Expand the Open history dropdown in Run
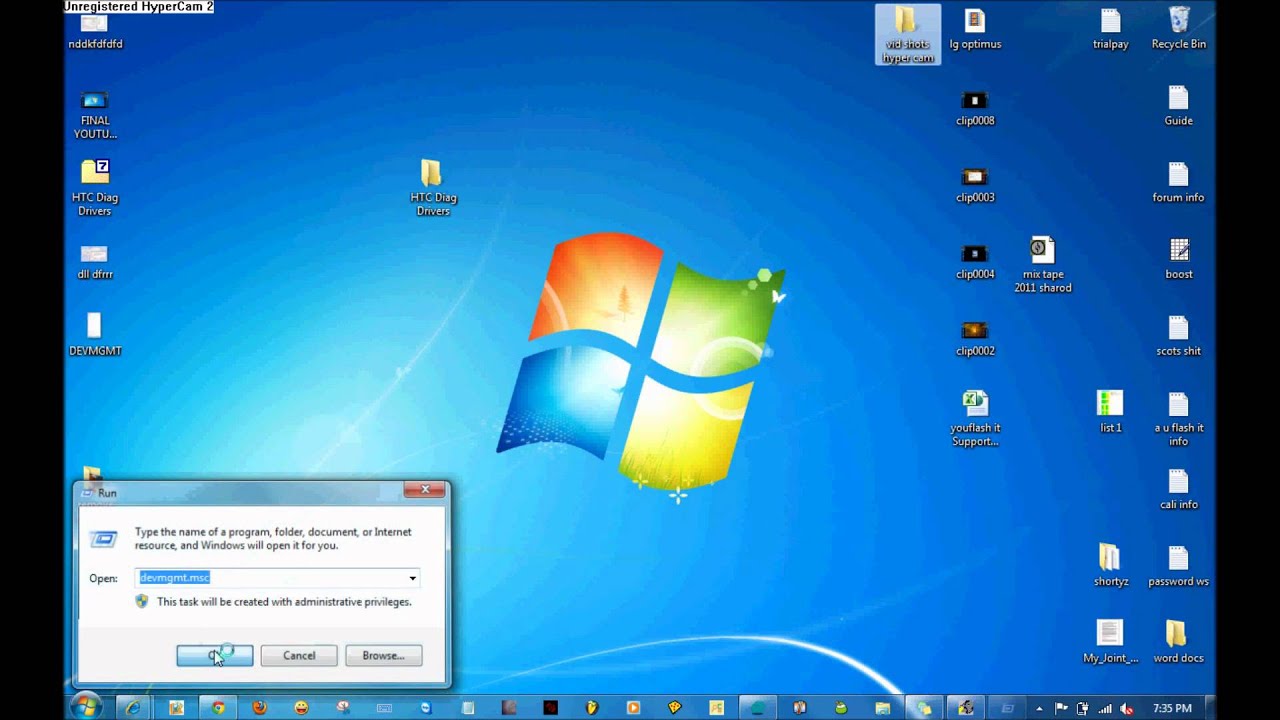 412,578
